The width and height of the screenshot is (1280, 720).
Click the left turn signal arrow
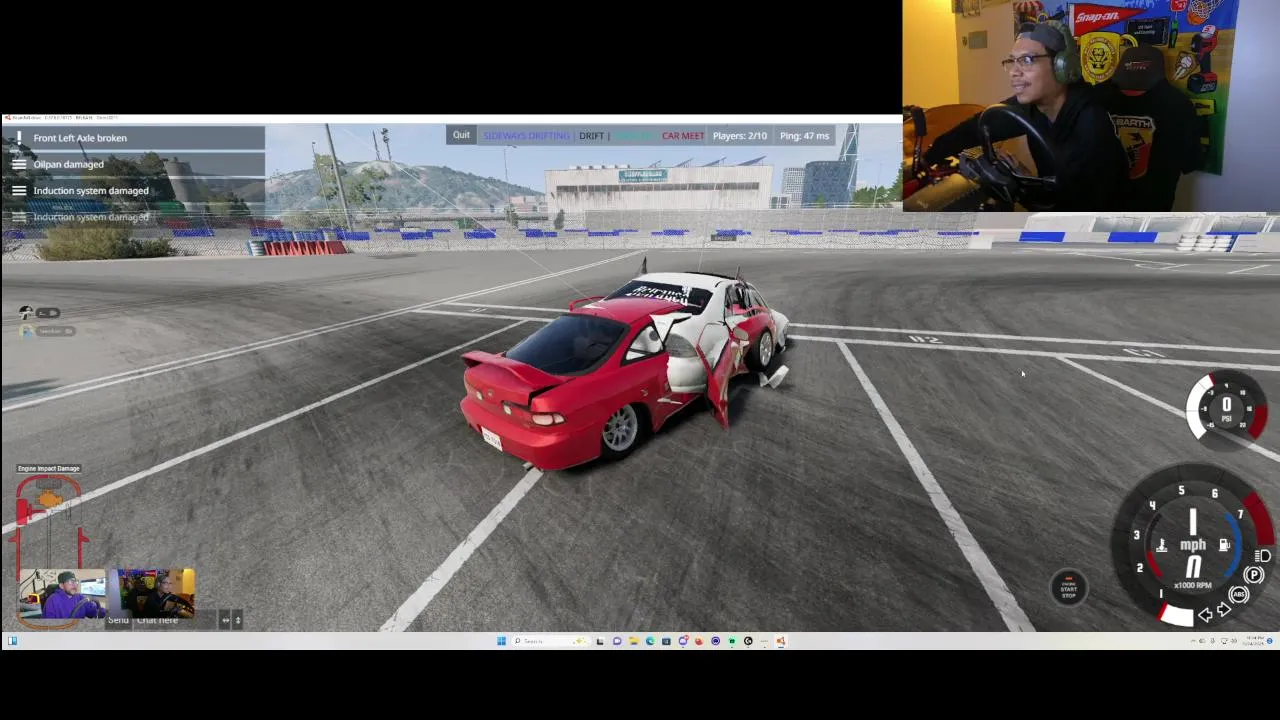tap(1206, 615)
